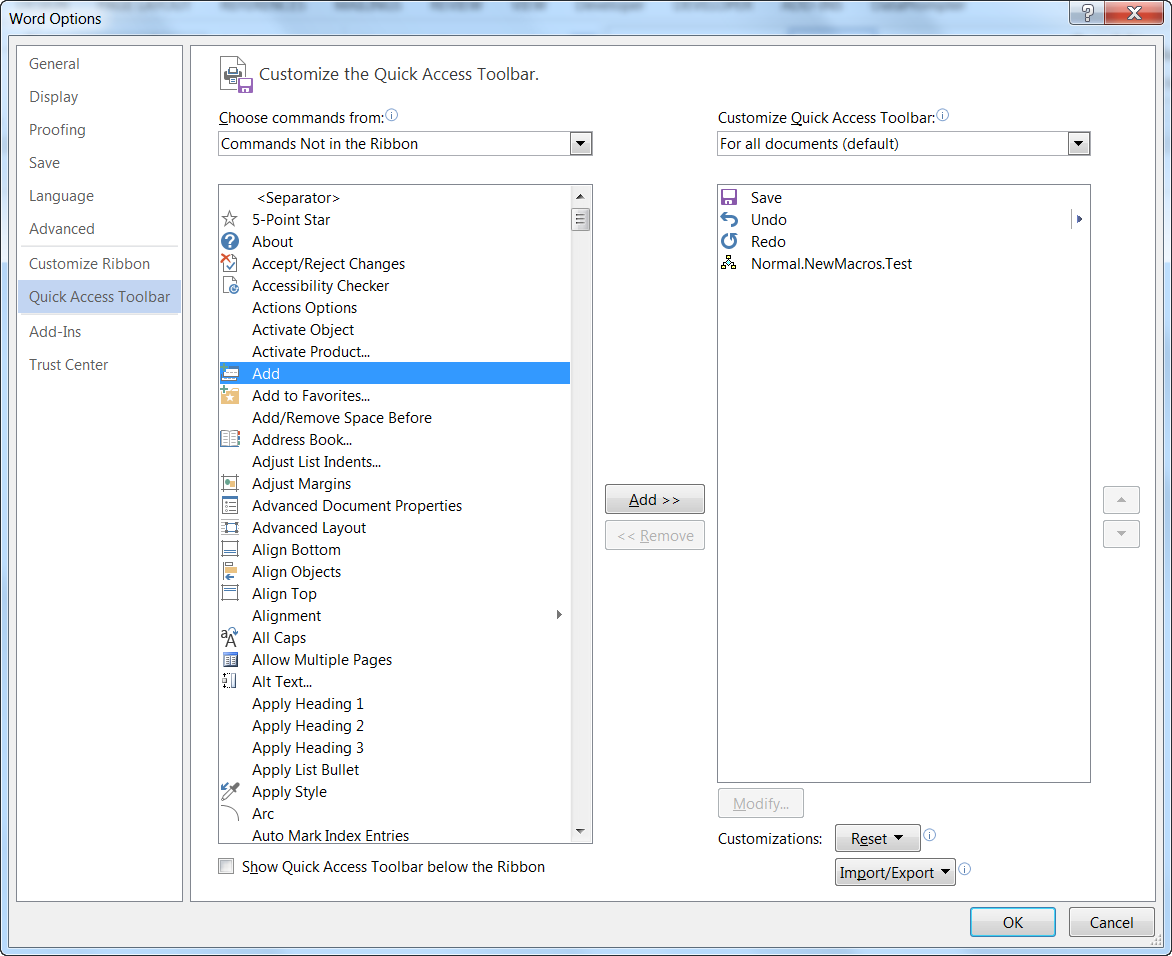Image resolution: width=1172 pixels, height=956 pixels.
Task: Select Activate Product... command
Action: (x=395, y=351)
